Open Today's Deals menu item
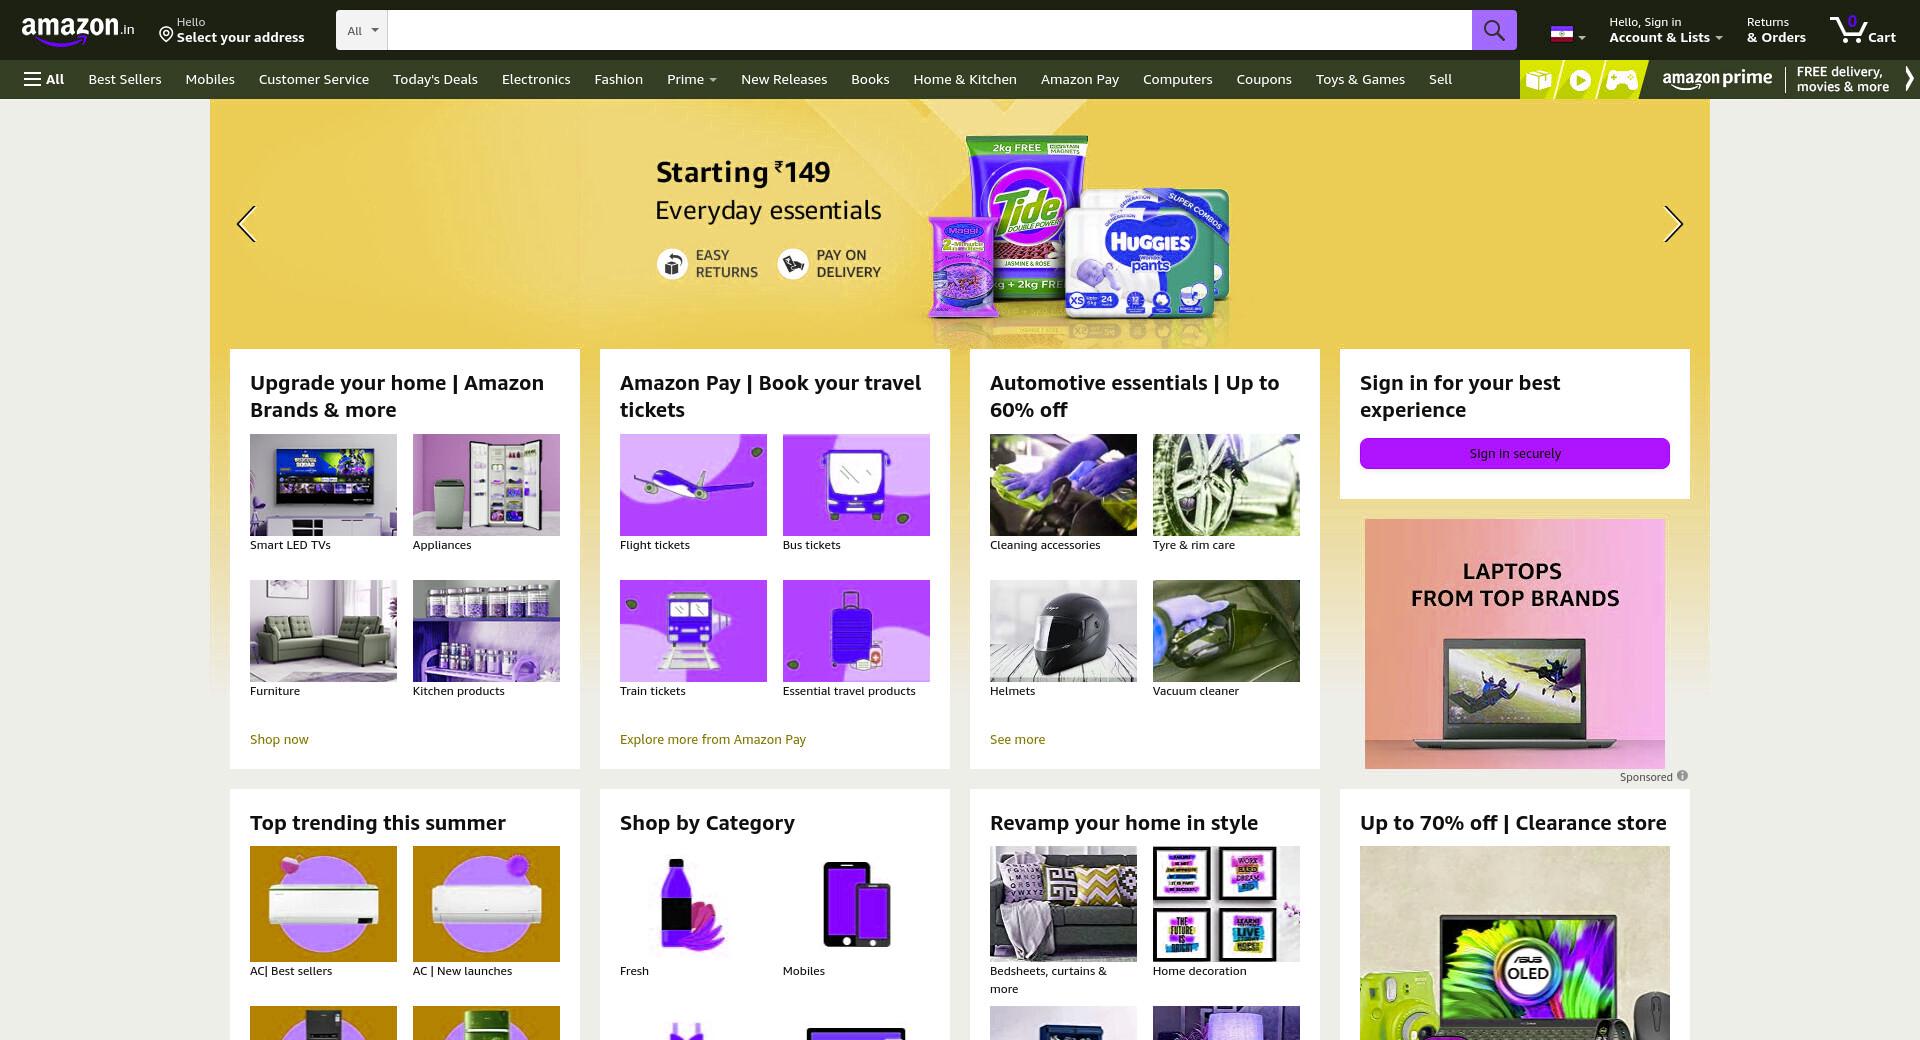The height and width of the screenshot is (1040, 1920). [x=435, y=79]
